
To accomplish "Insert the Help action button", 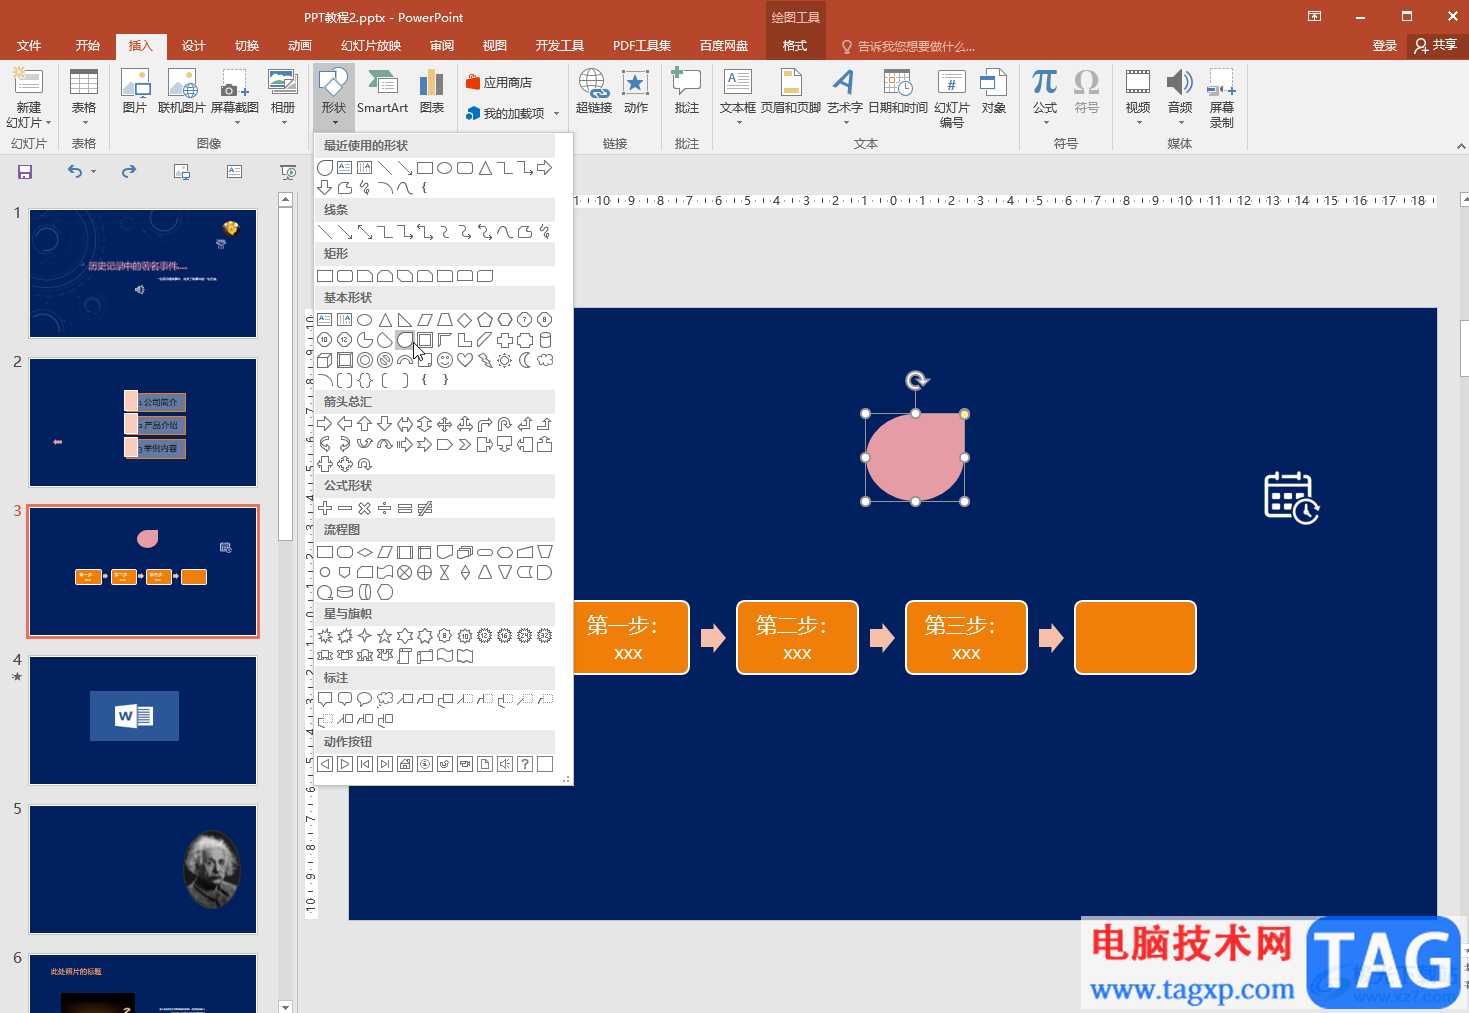I will [x=525, y=764].
